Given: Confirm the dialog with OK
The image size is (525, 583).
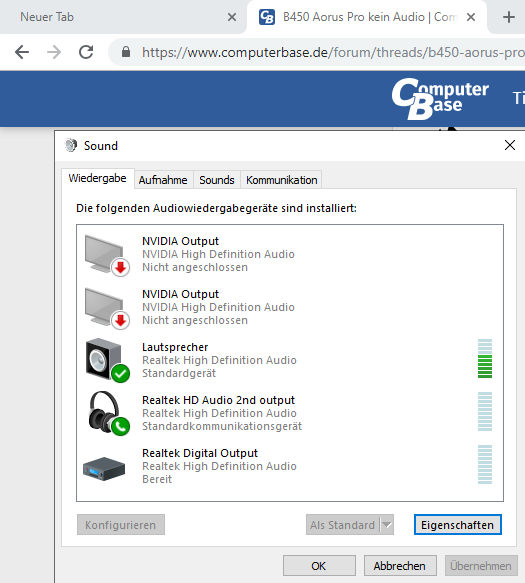Looking at the screenshot, I should pos(319,566).
